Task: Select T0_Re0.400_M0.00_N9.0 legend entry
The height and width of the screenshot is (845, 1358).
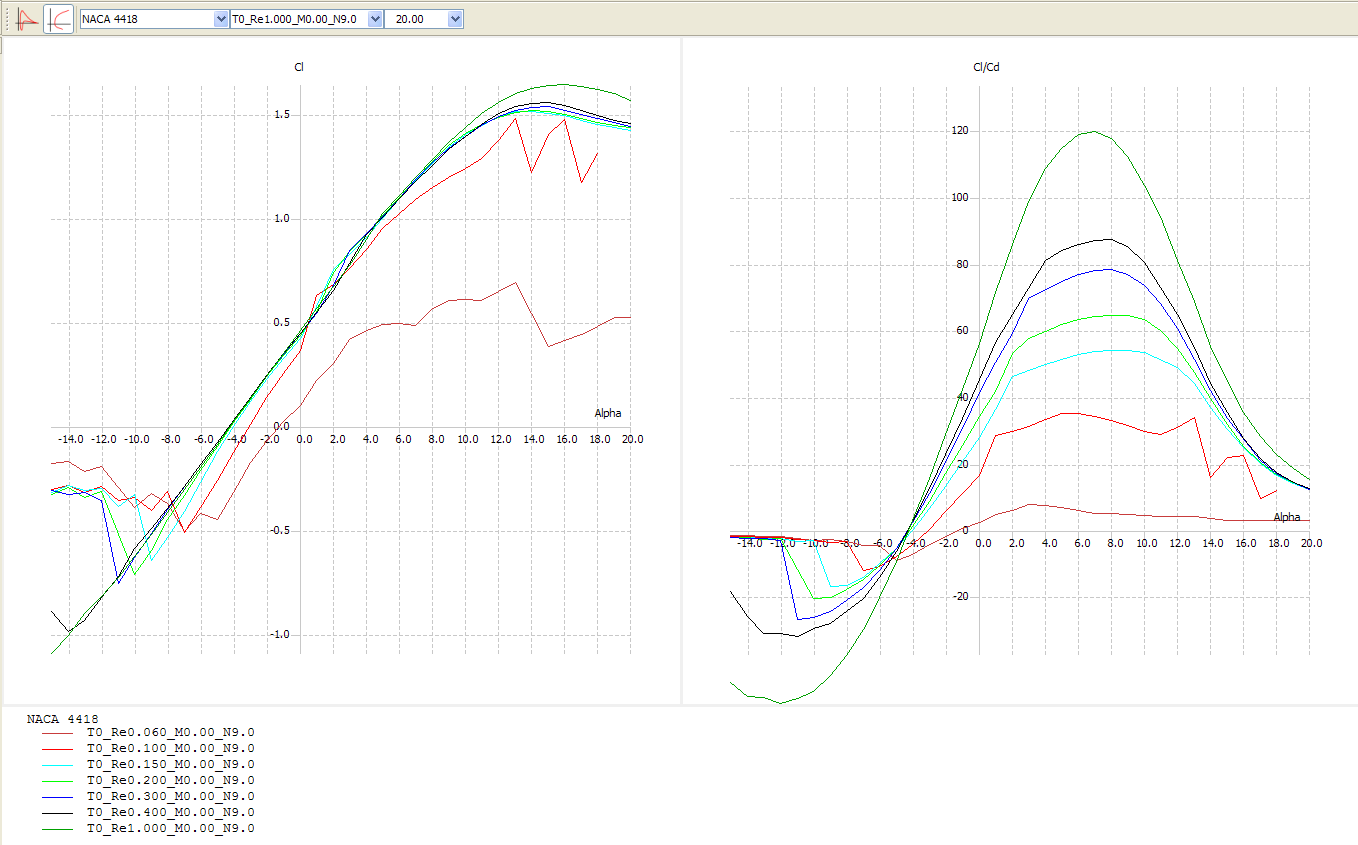Action: coord(170,812)
